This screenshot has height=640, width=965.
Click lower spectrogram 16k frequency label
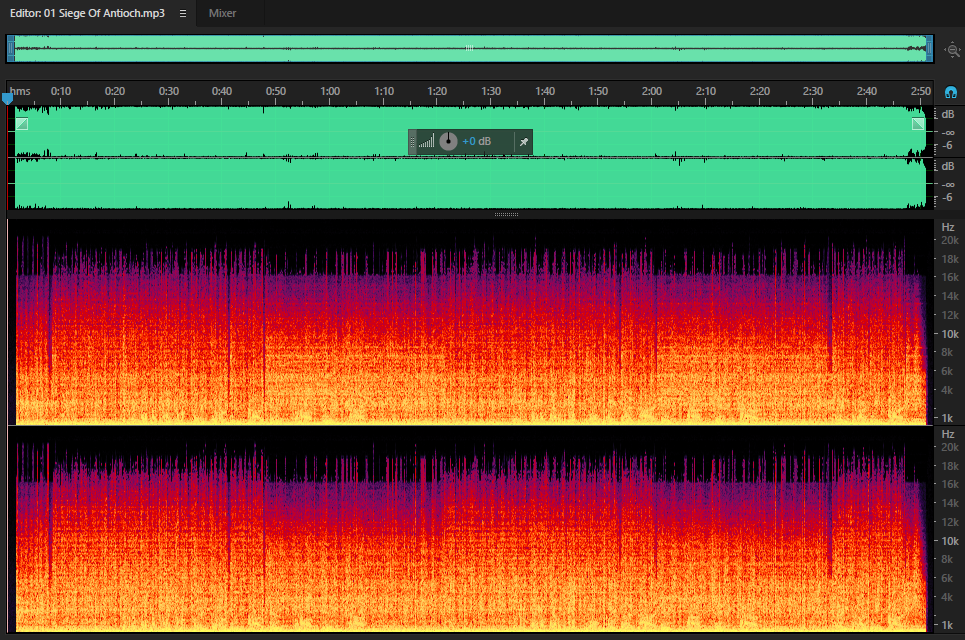[950, 484]
